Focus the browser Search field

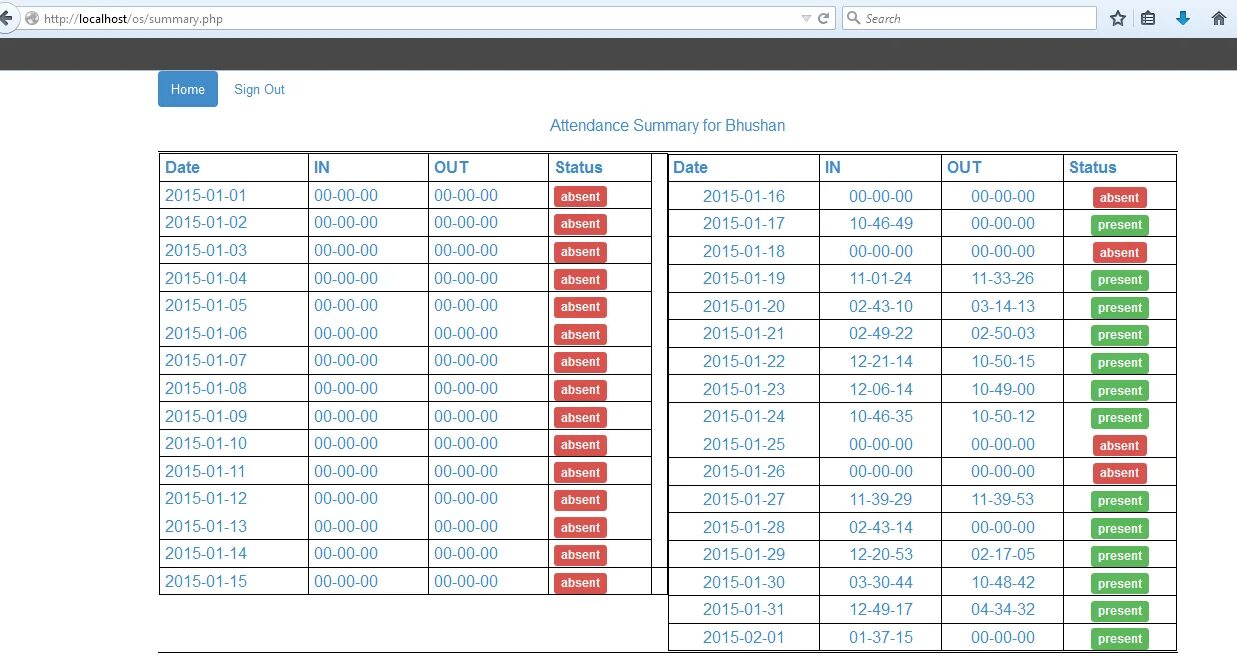[969, 18]
